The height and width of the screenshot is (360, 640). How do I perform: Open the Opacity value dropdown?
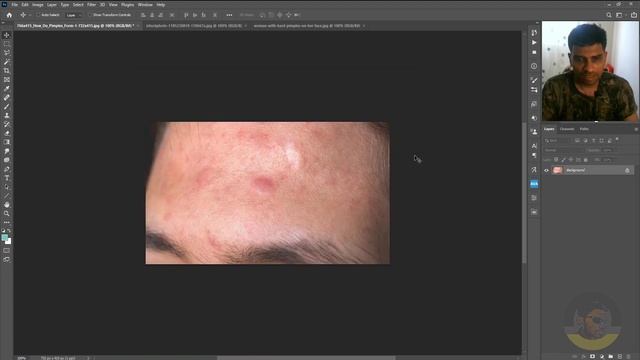(608, 150)
